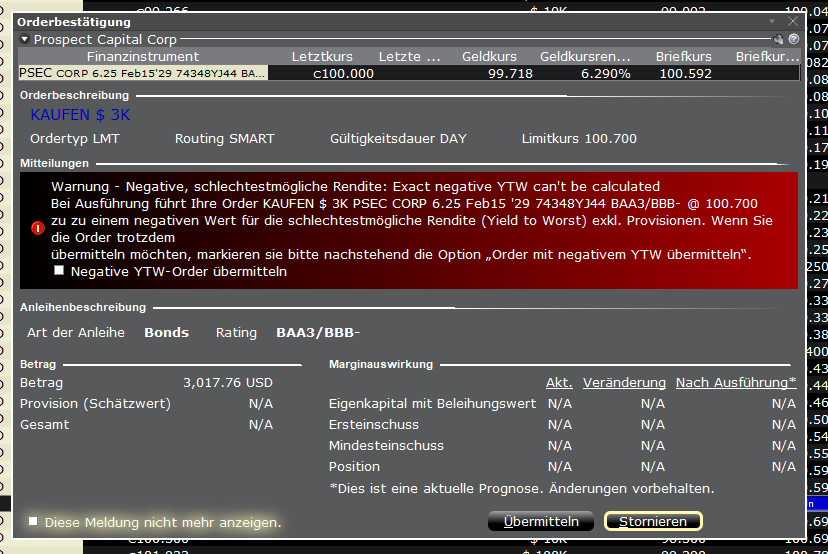Click the Dies ist eine aktuelle Prognose footnote
Viewport: 828px width, 554px height.
pyautogui.click(x=522, y=489)
